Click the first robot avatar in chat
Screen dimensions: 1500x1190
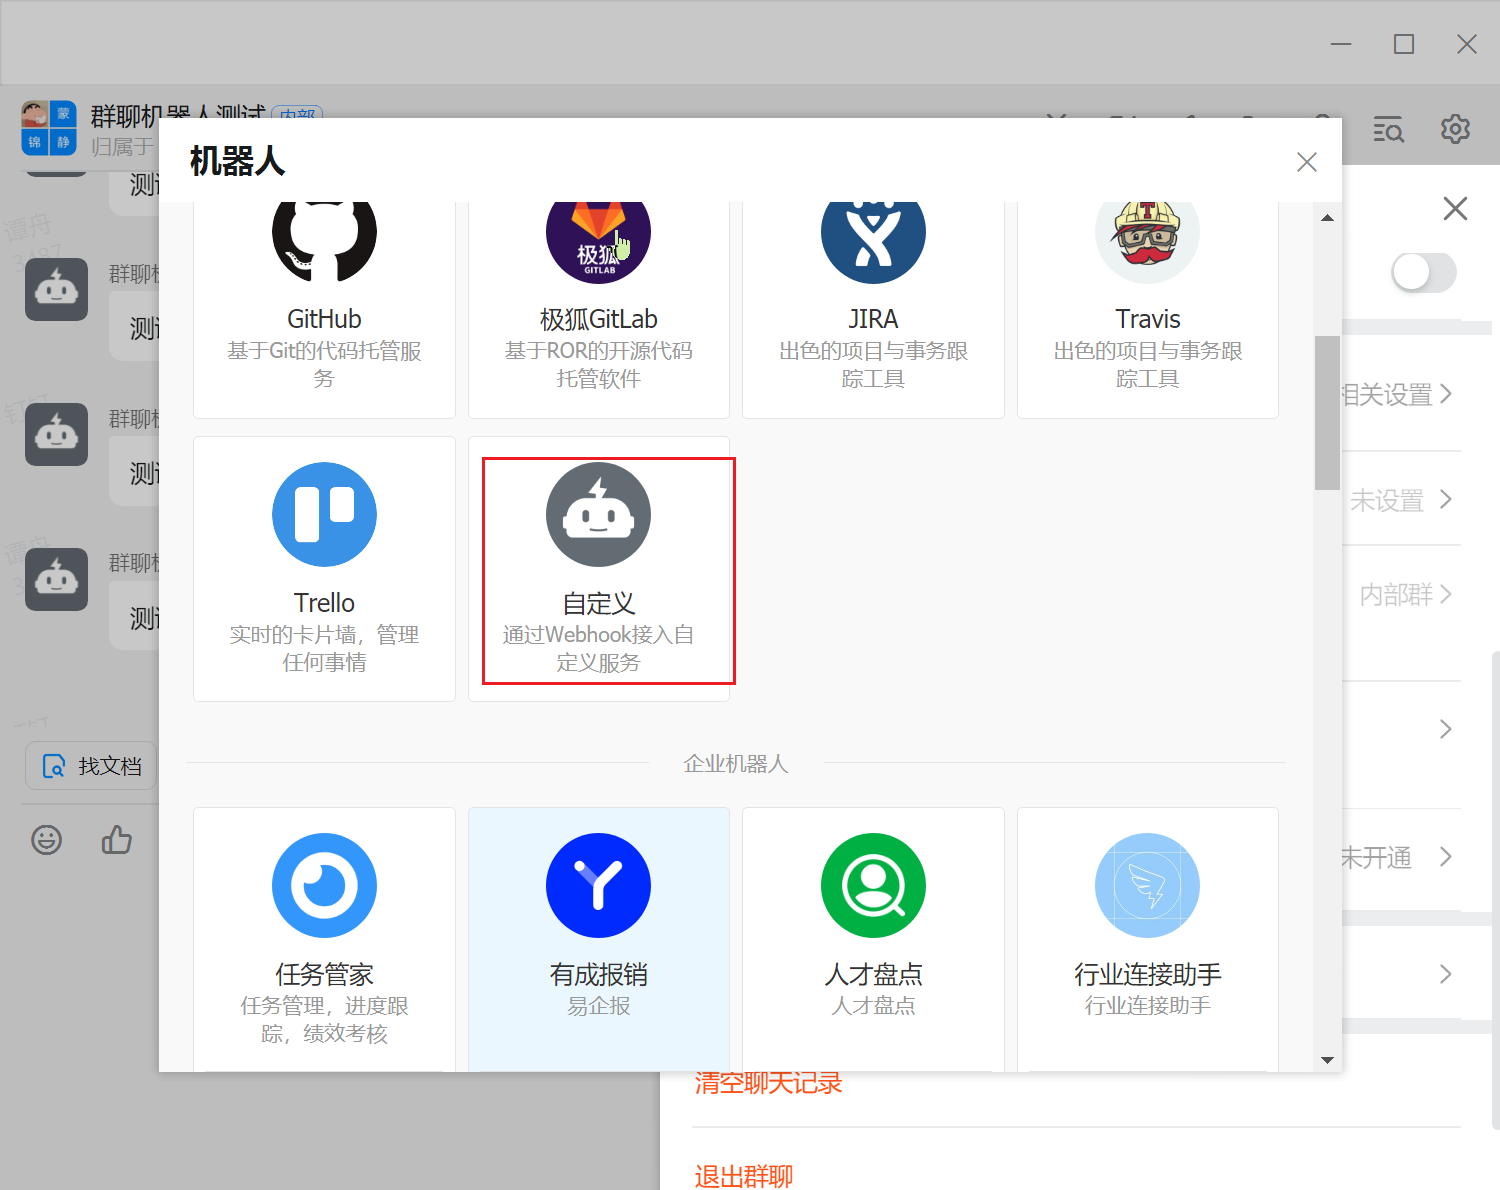pos(56,290)
